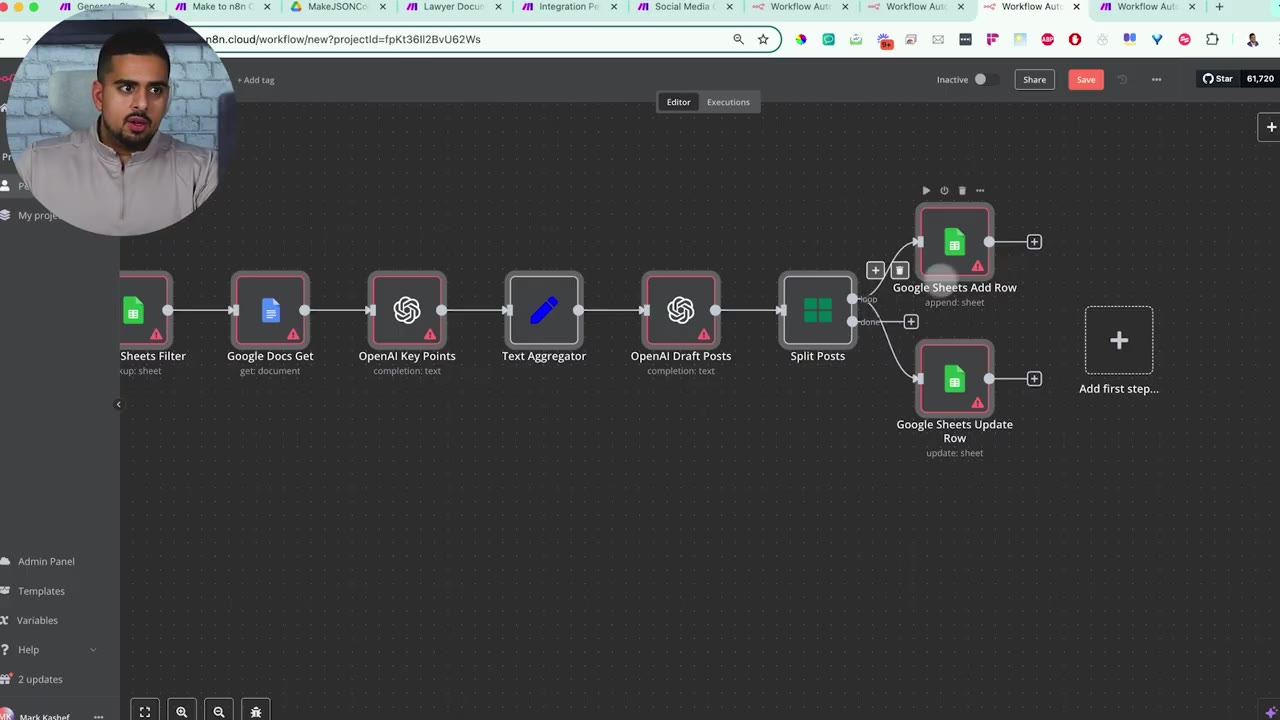The height and width of the screenshot is (720, 1280).
Task: Switch to Social Media browser tab
Action: pos(683,7)
